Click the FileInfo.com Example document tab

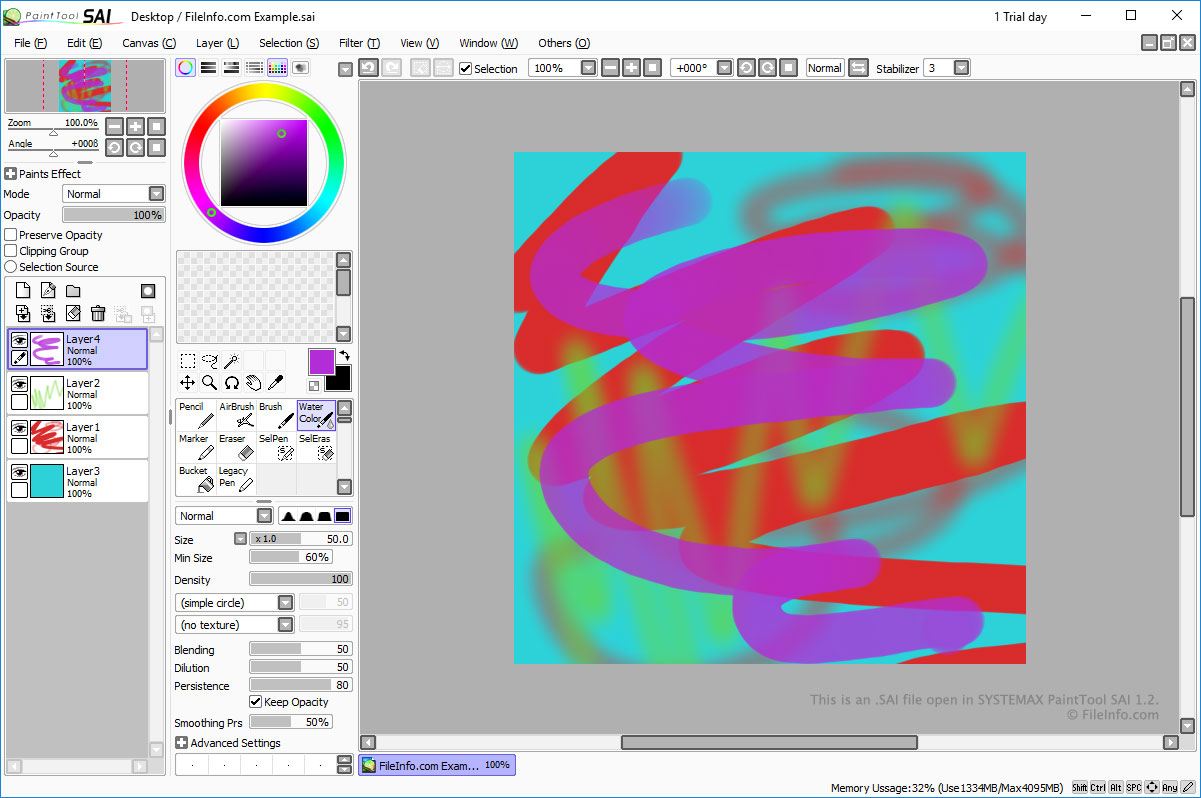[x=437, y=765]
